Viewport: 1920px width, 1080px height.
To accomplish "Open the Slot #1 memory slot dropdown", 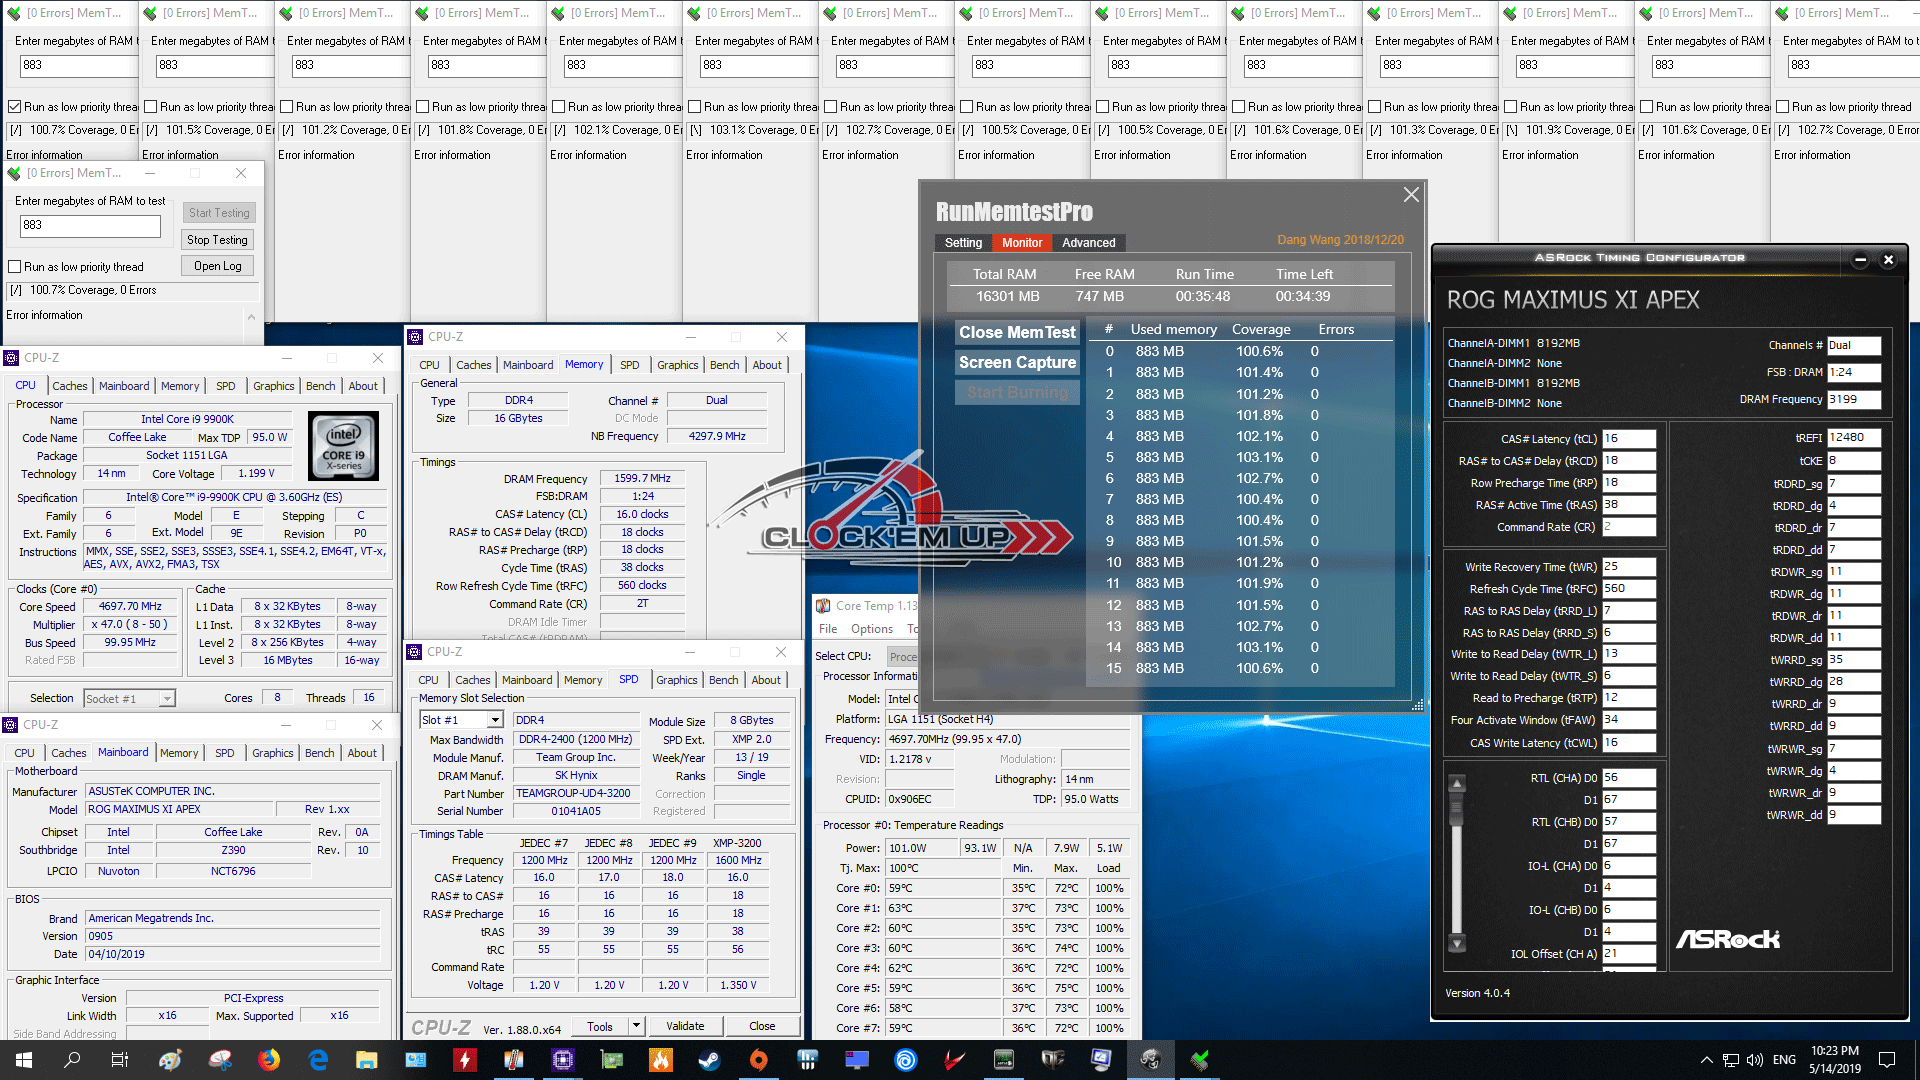I will click(495, 720).
